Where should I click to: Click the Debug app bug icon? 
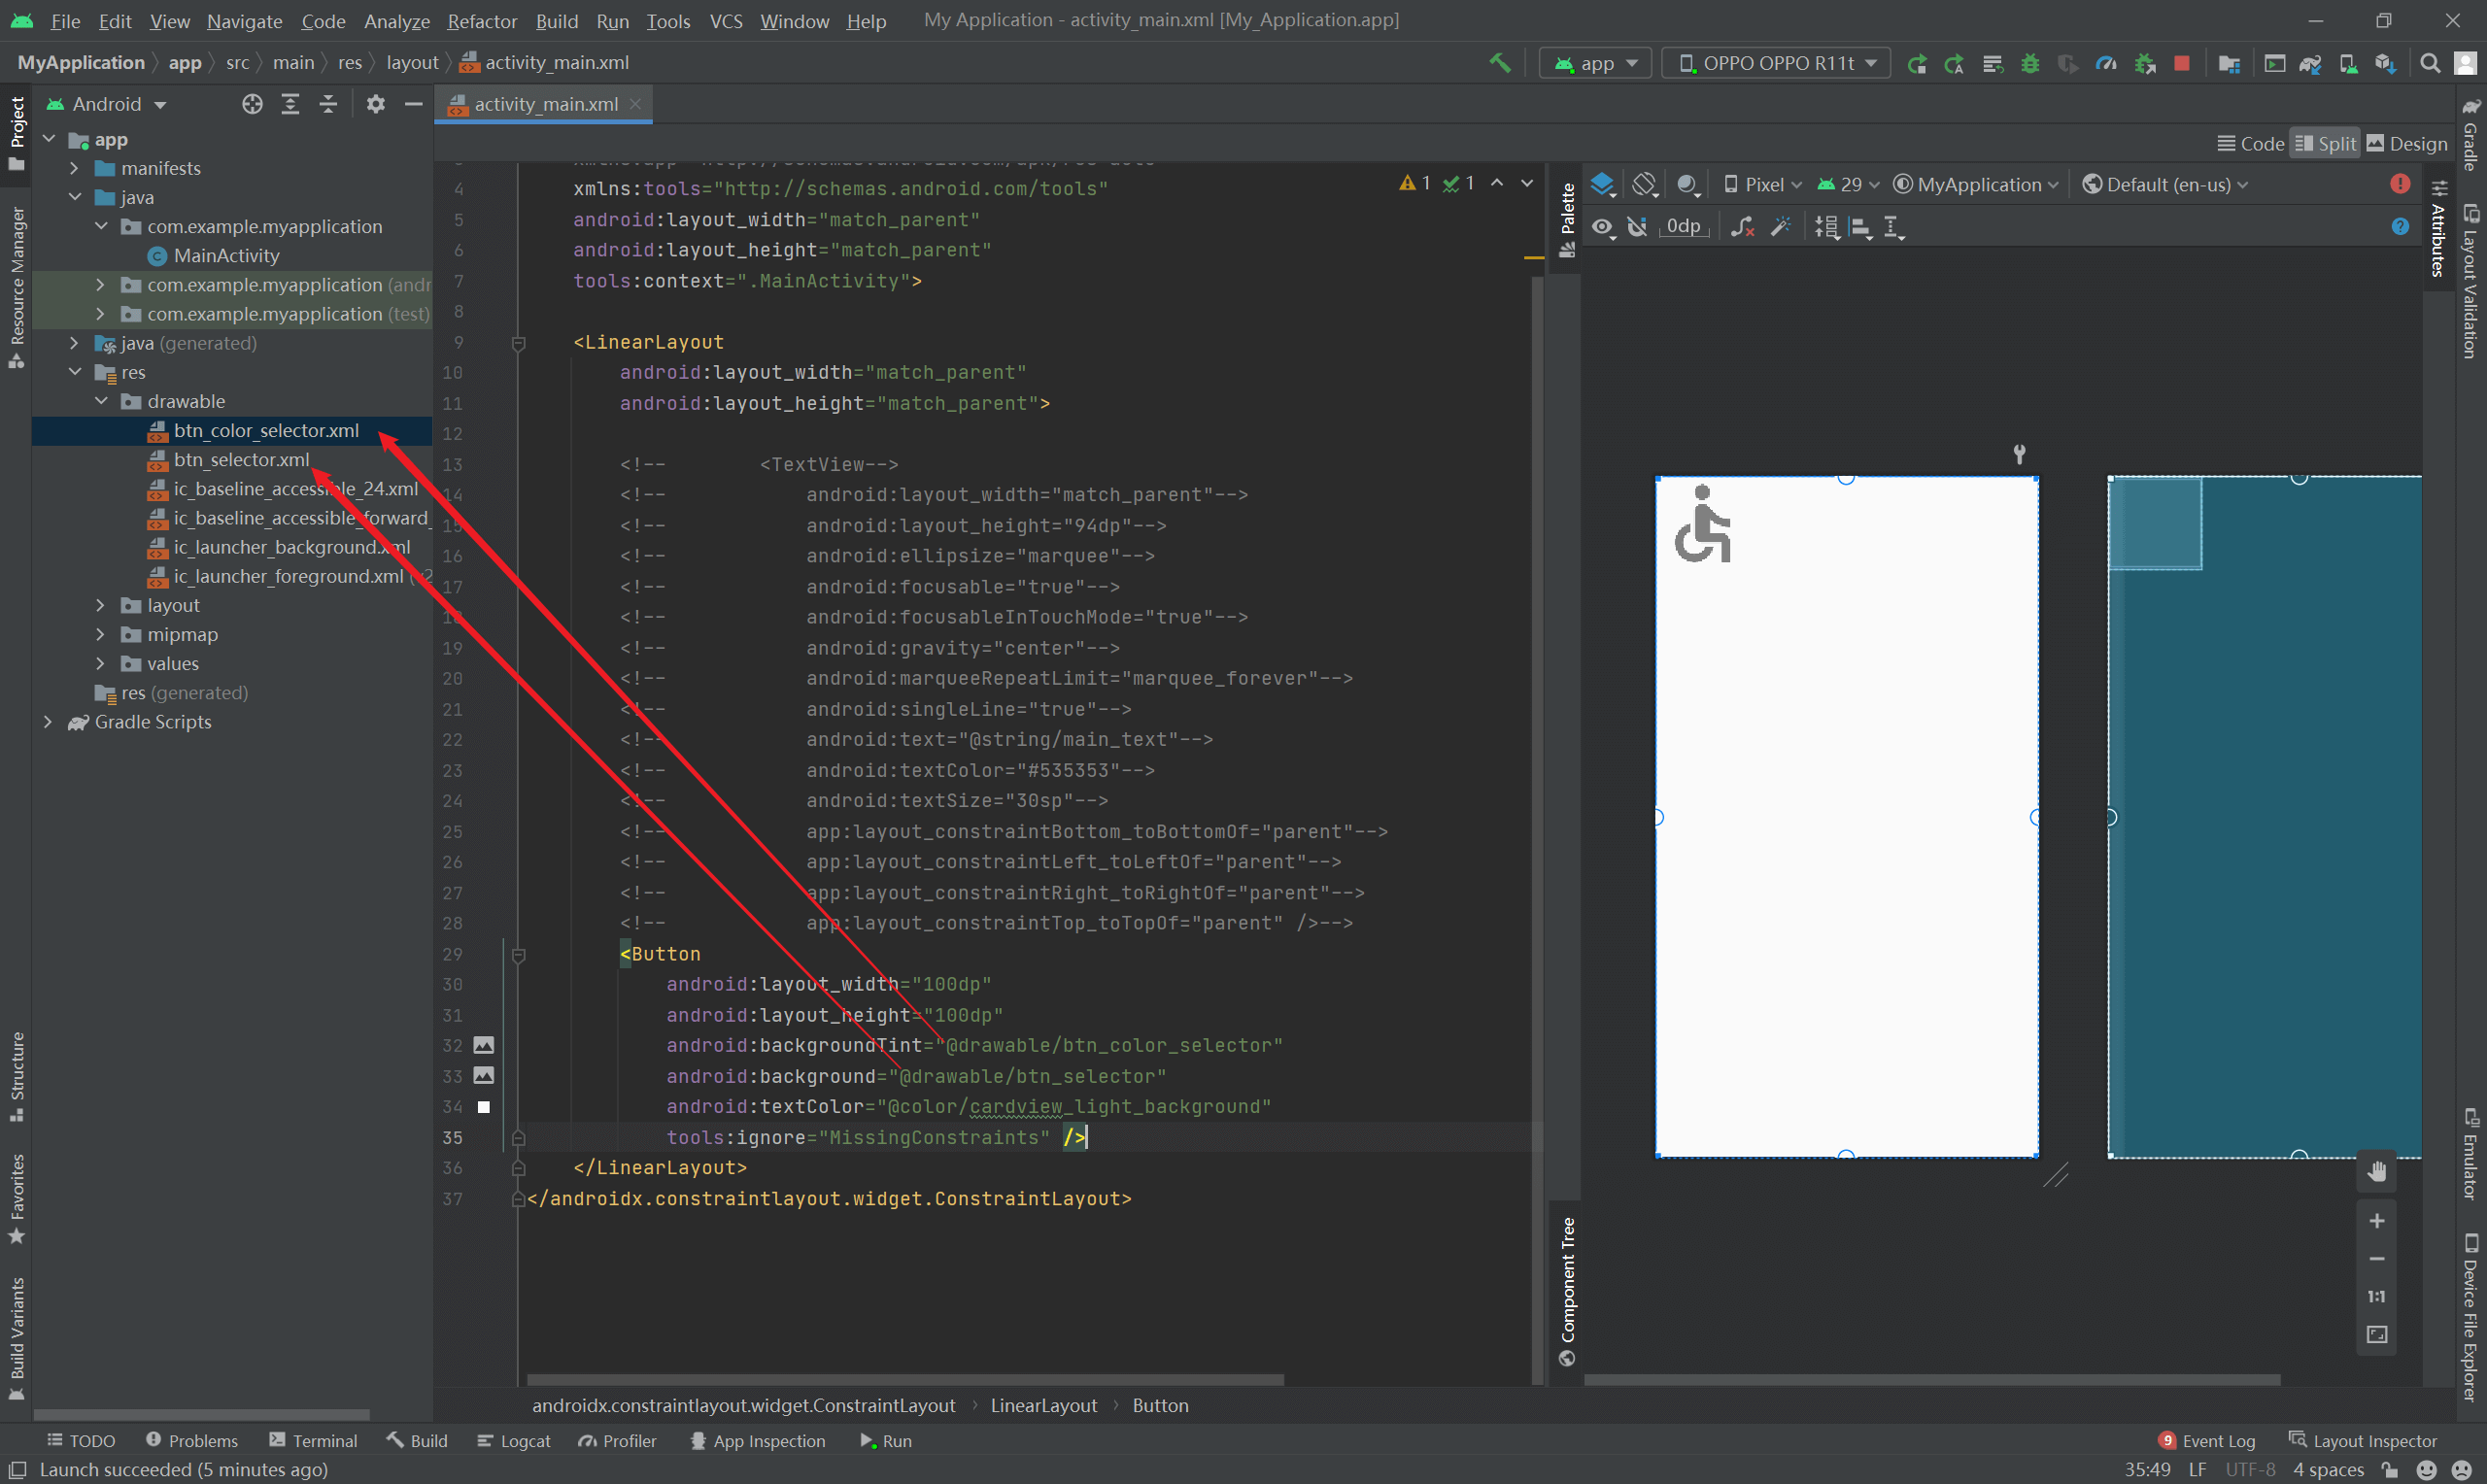coord(2030,63)
